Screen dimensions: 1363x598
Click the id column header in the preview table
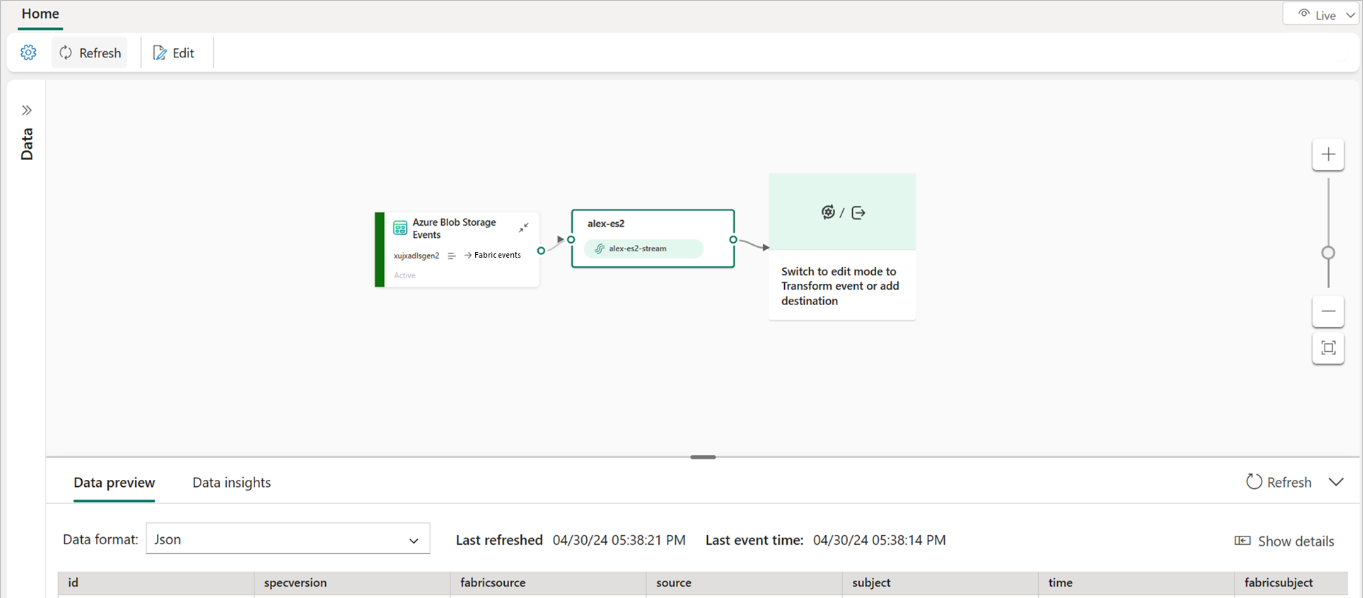[72, 583]
